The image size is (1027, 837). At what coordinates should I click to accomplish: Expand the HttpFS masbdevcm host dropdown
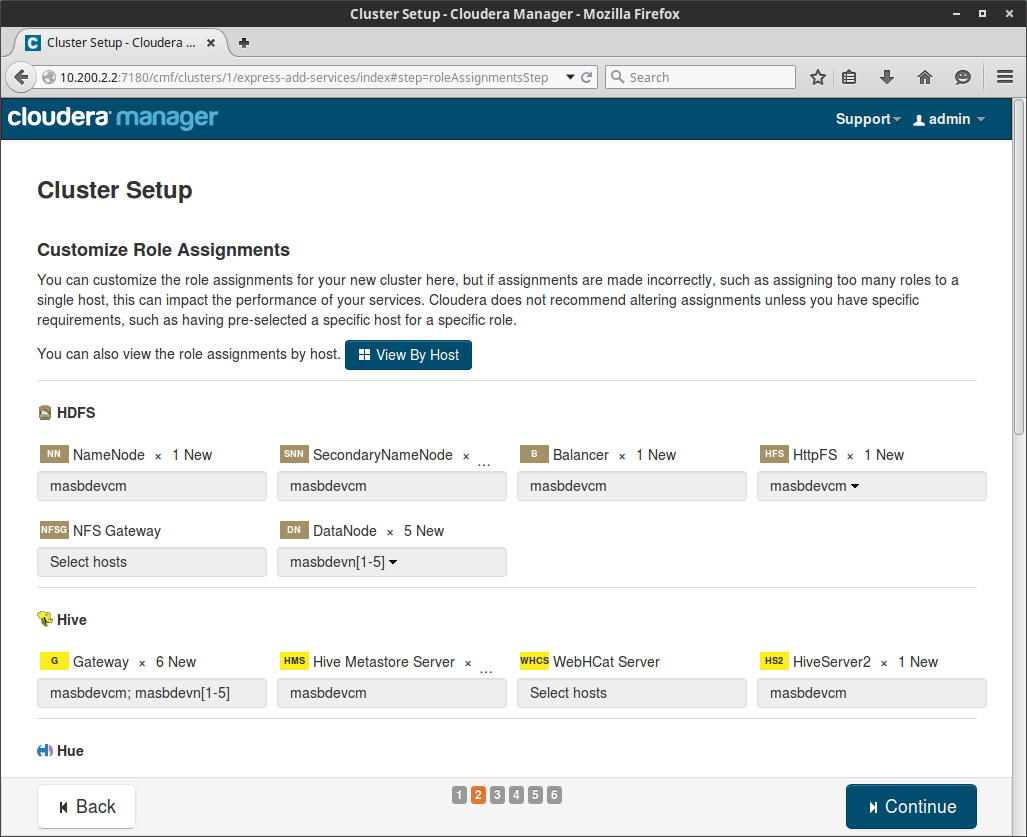pos(854,486)
